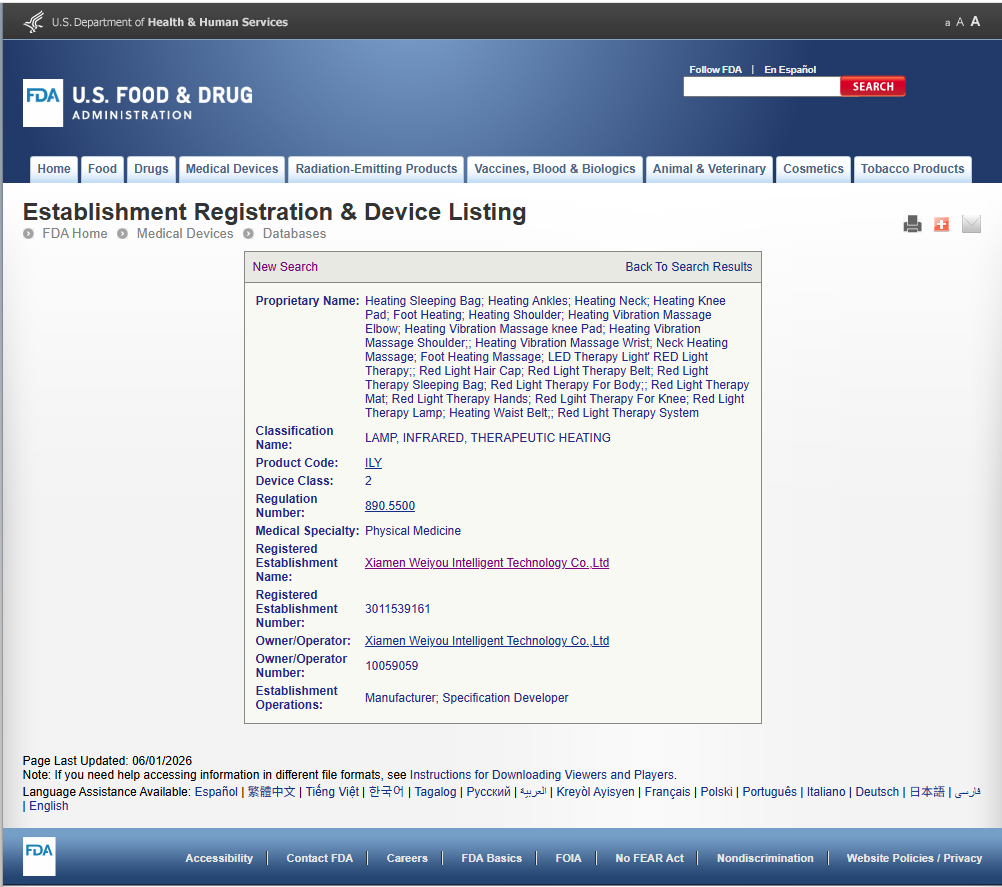Screen dimensions: 1002x887
Task: Click the Databases breadcrumb
Action: pyautogui.click(x=294, y=233)
